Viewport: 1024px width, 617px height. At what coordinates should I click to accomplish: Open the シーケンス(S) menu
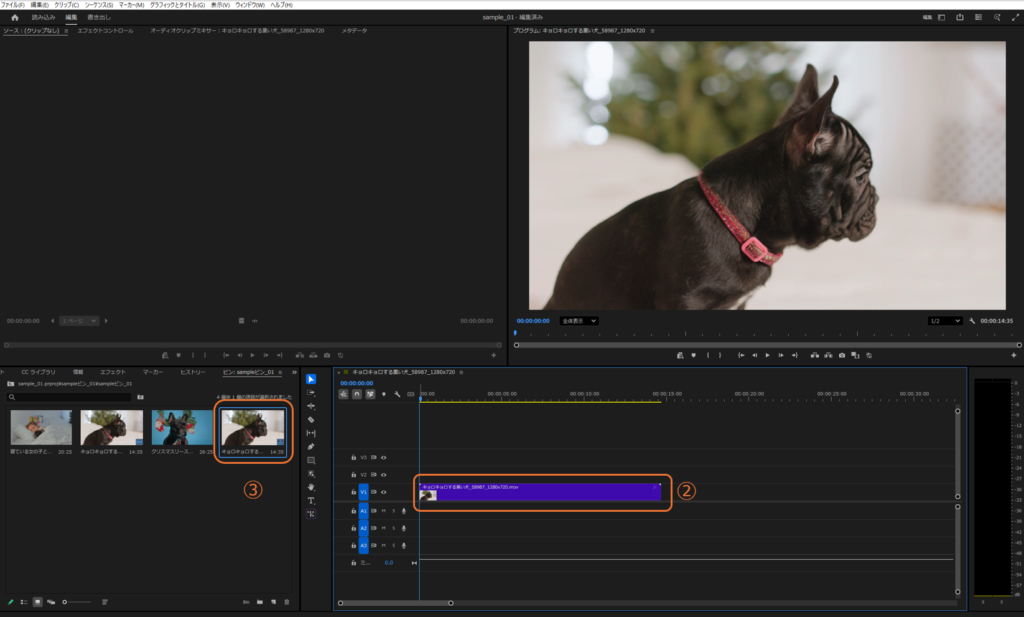(98, 5)
